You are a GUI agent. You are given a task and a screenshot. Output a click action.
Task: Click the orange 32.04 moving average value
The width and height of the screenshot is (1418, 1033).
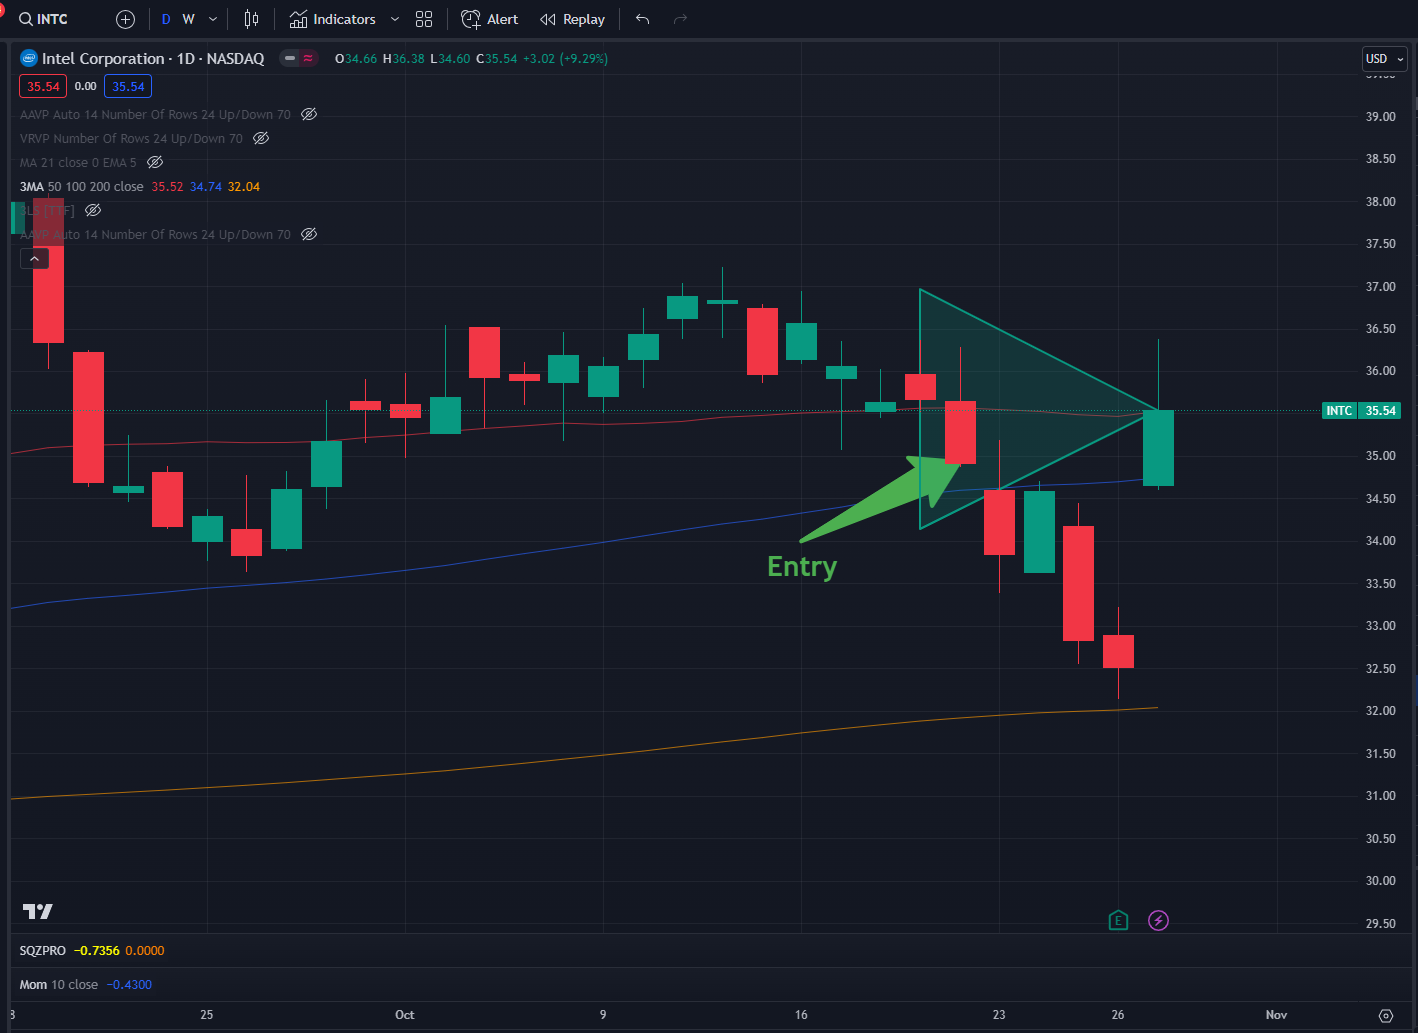point(244,187)
